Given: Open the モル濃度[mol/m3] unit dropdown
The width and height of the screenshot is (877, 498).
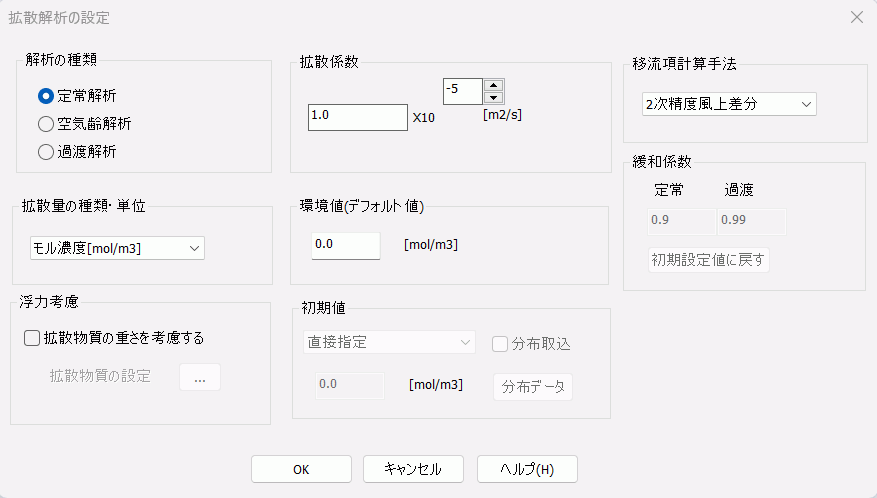Looking at the screenshot, I should click(117, 247).
